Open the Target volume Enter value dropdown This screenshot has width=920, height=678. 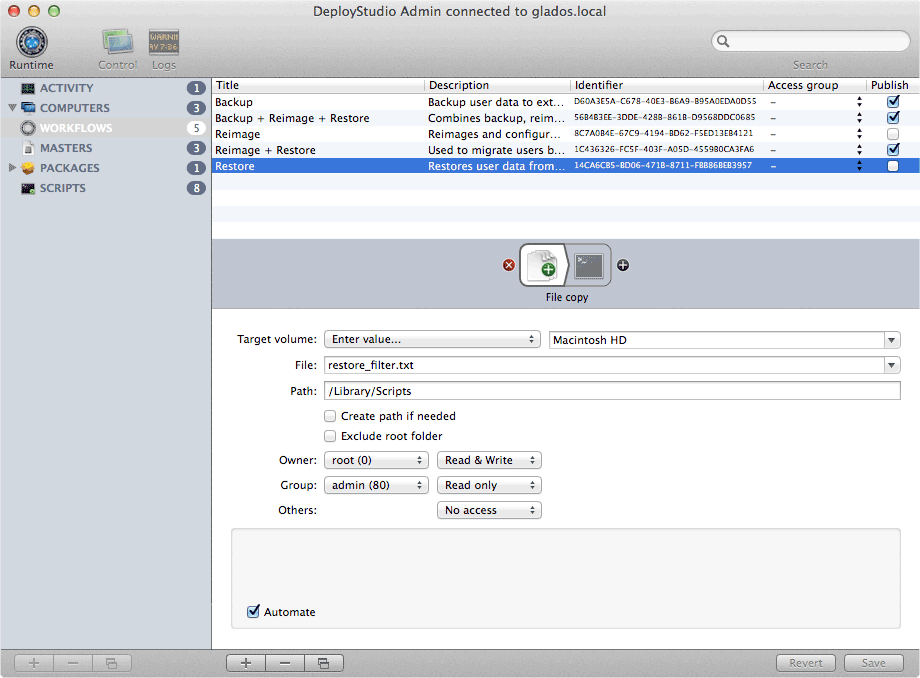click(x=432, y=340)
